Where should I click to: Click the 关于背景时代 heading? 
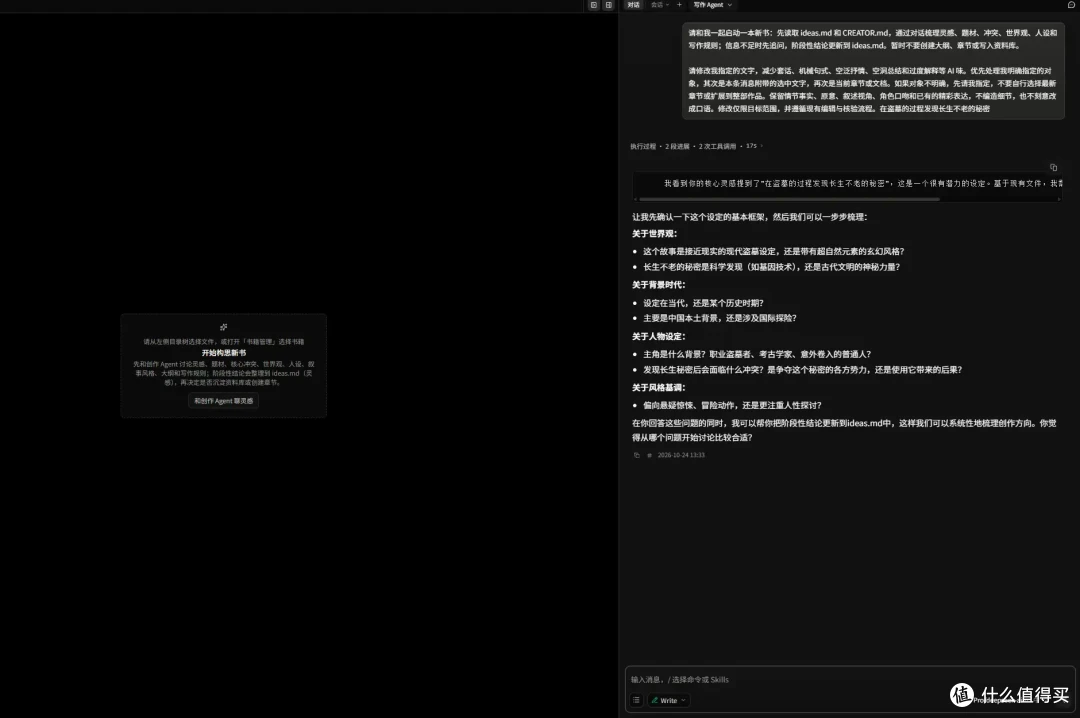658,285
